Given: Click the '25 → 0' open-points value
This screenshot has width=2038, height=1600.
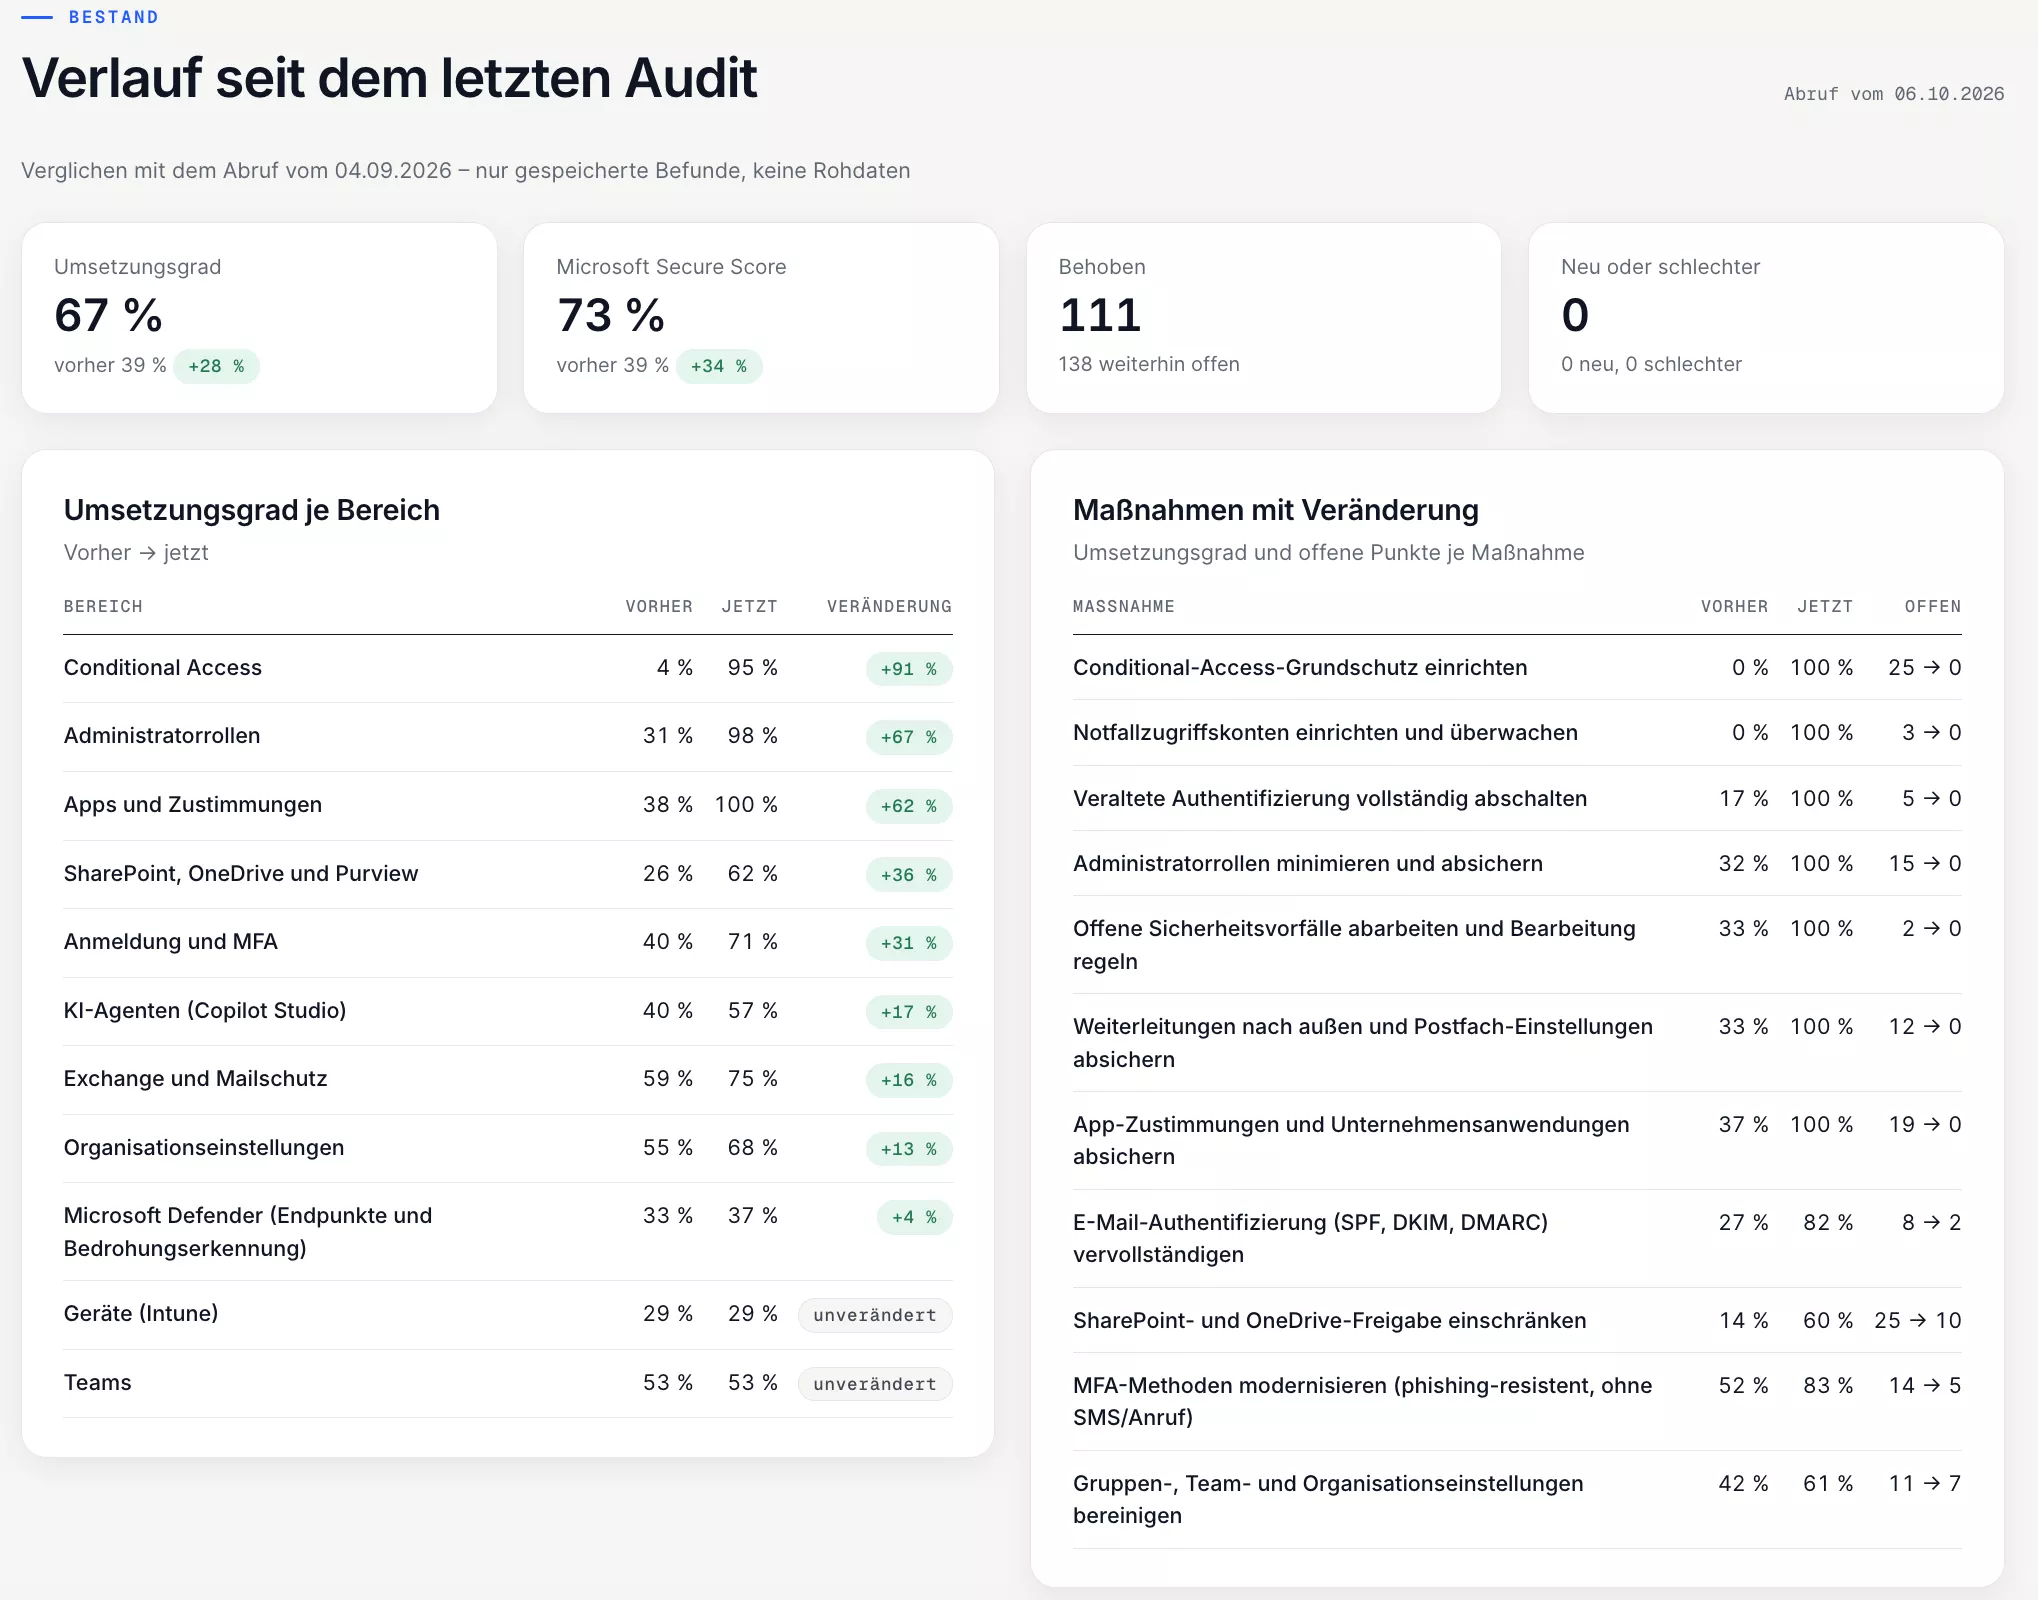Looking at the screenshot, I should coord(1925,667).
